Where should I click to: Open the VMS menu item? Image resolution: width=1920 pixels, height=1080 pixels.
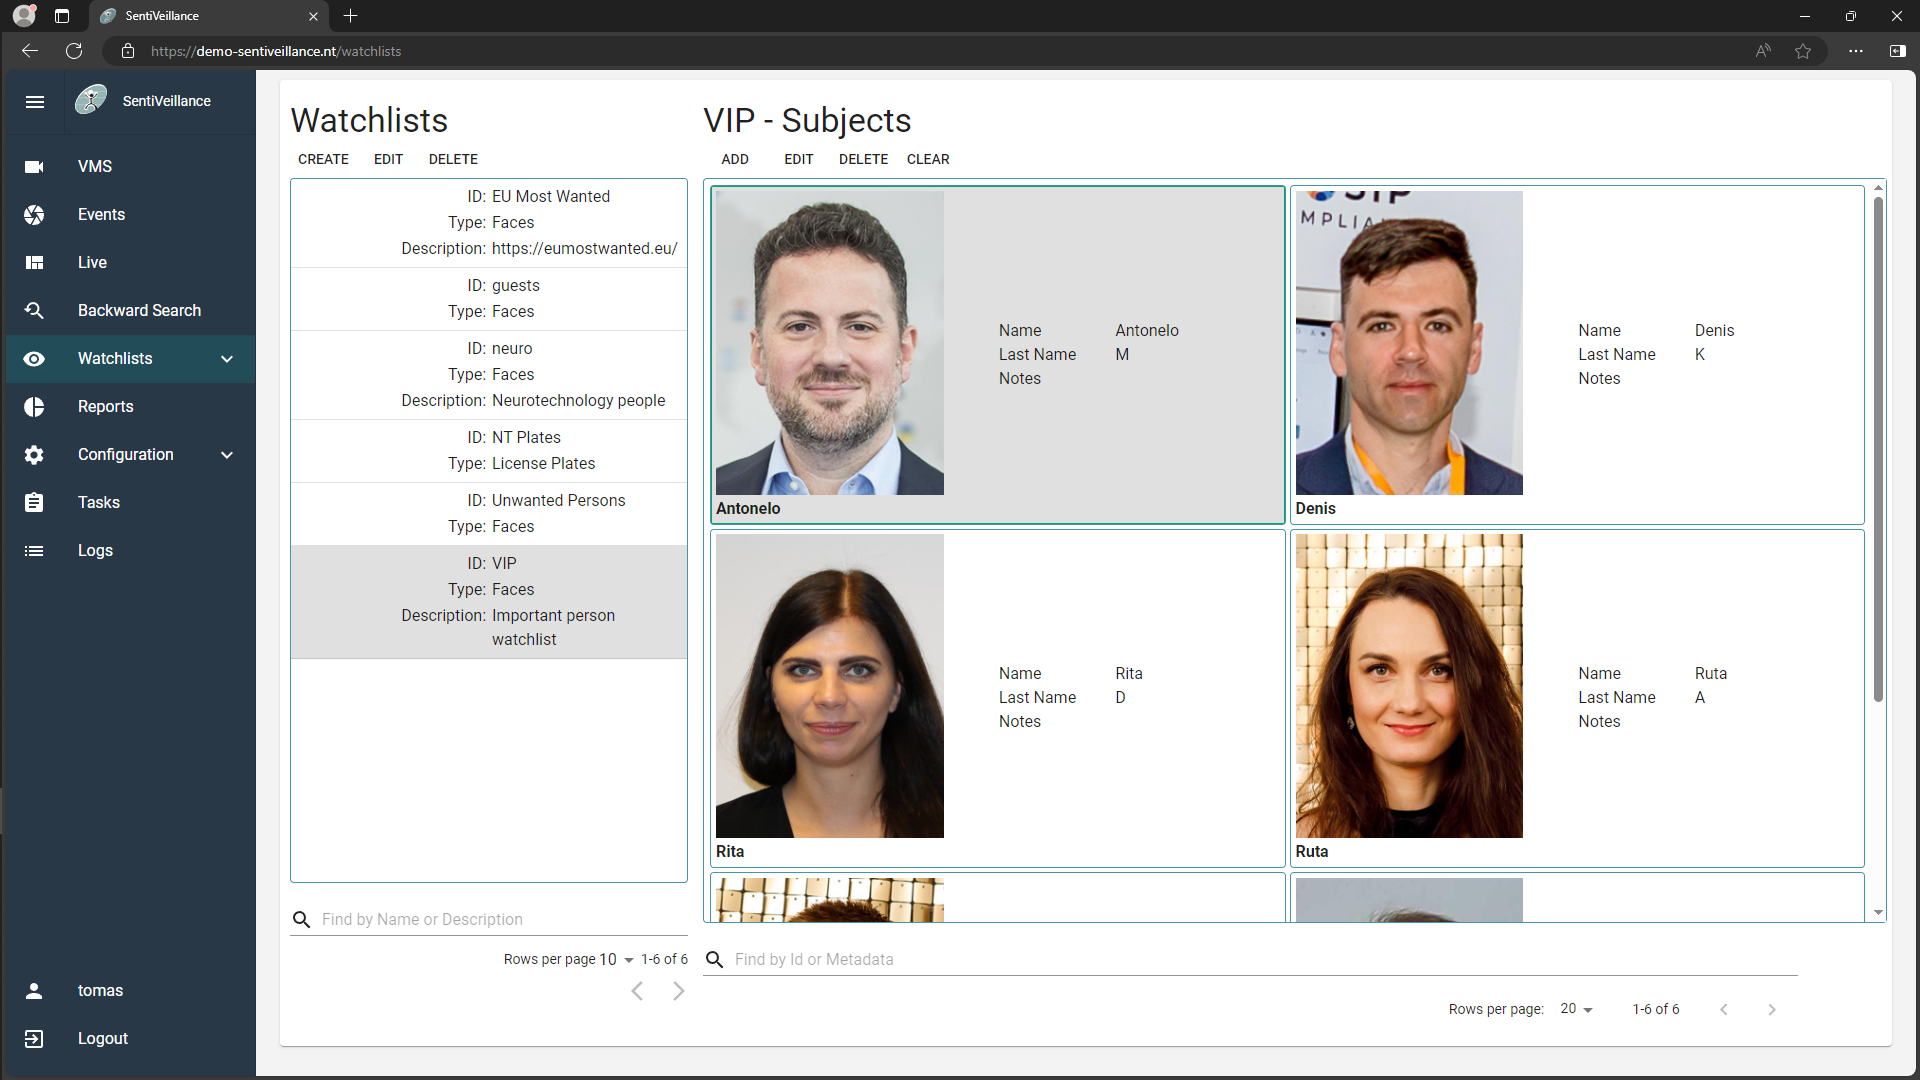(131, 166)
